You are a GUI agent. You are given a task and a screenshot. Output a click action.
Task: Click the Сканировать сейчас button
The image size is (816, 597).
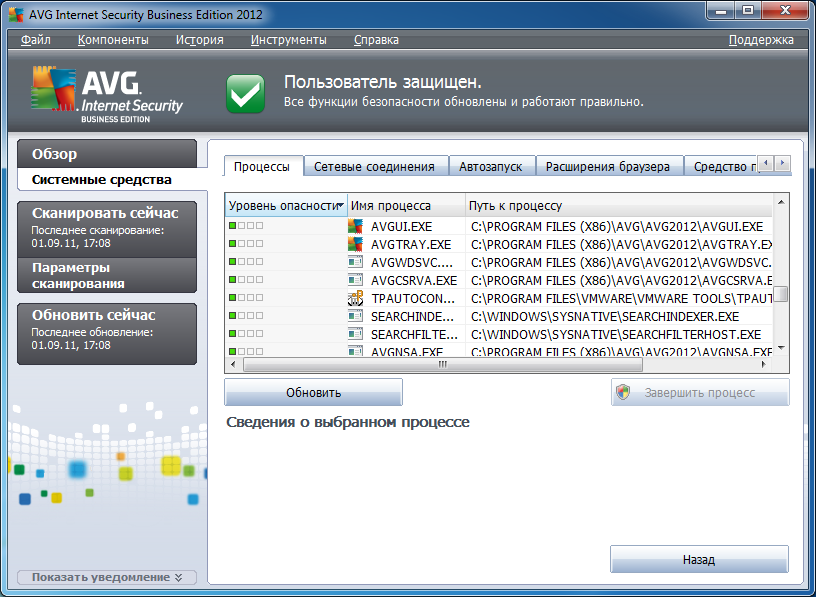coord(107,228)
